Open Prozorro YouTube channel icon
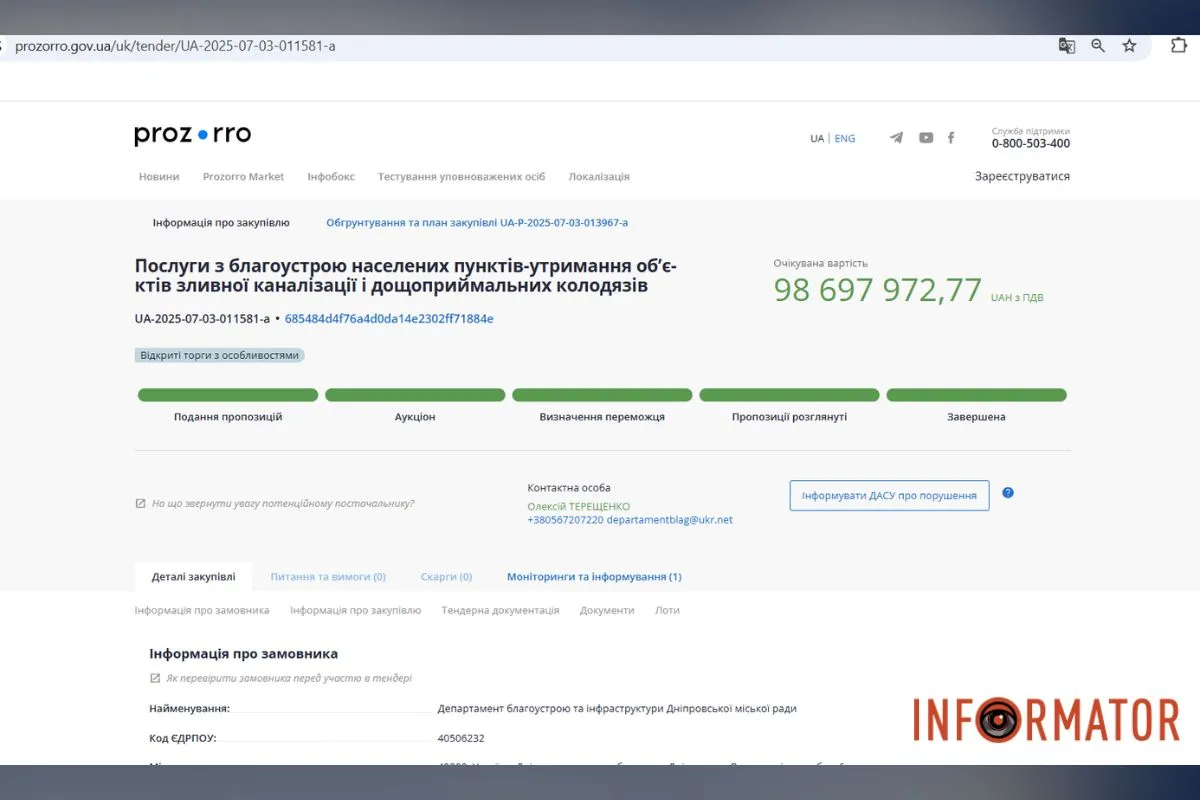The image size is (1200, 800). [926, 138]
